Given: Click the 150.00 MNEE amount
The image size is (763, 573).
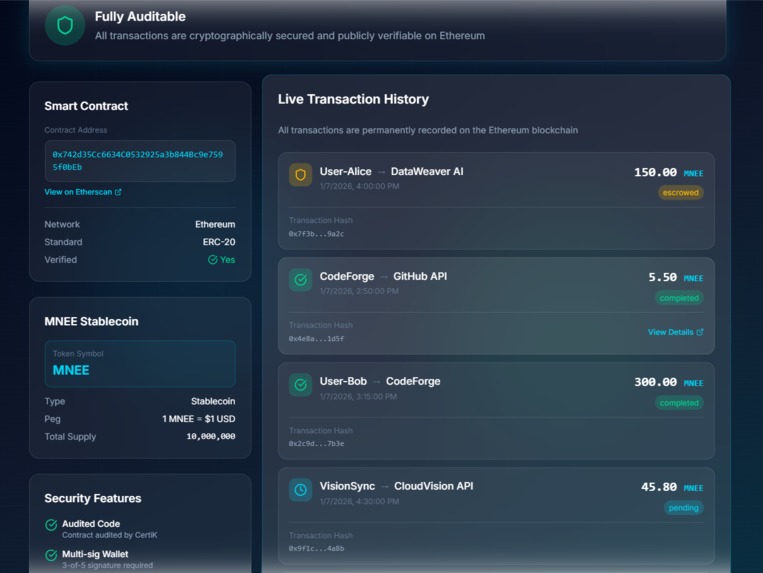Looking at the screenshot, I should coord(669,173).
